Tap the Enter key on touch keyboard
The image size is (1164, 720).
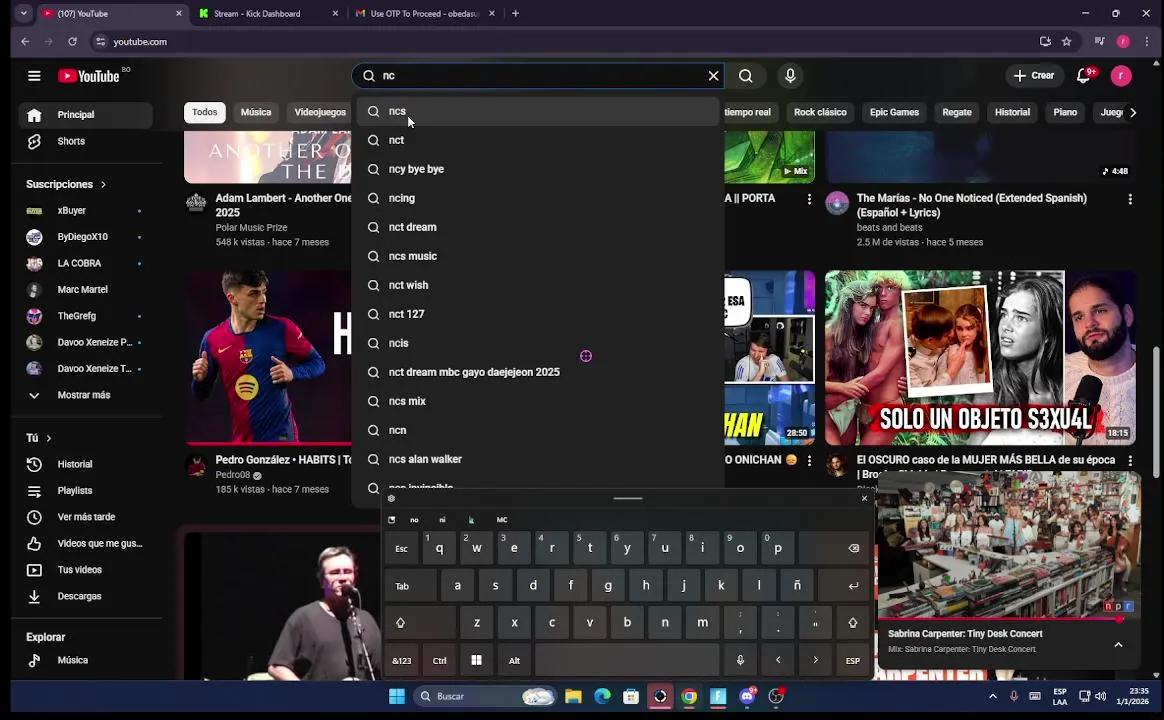[845, 586]
